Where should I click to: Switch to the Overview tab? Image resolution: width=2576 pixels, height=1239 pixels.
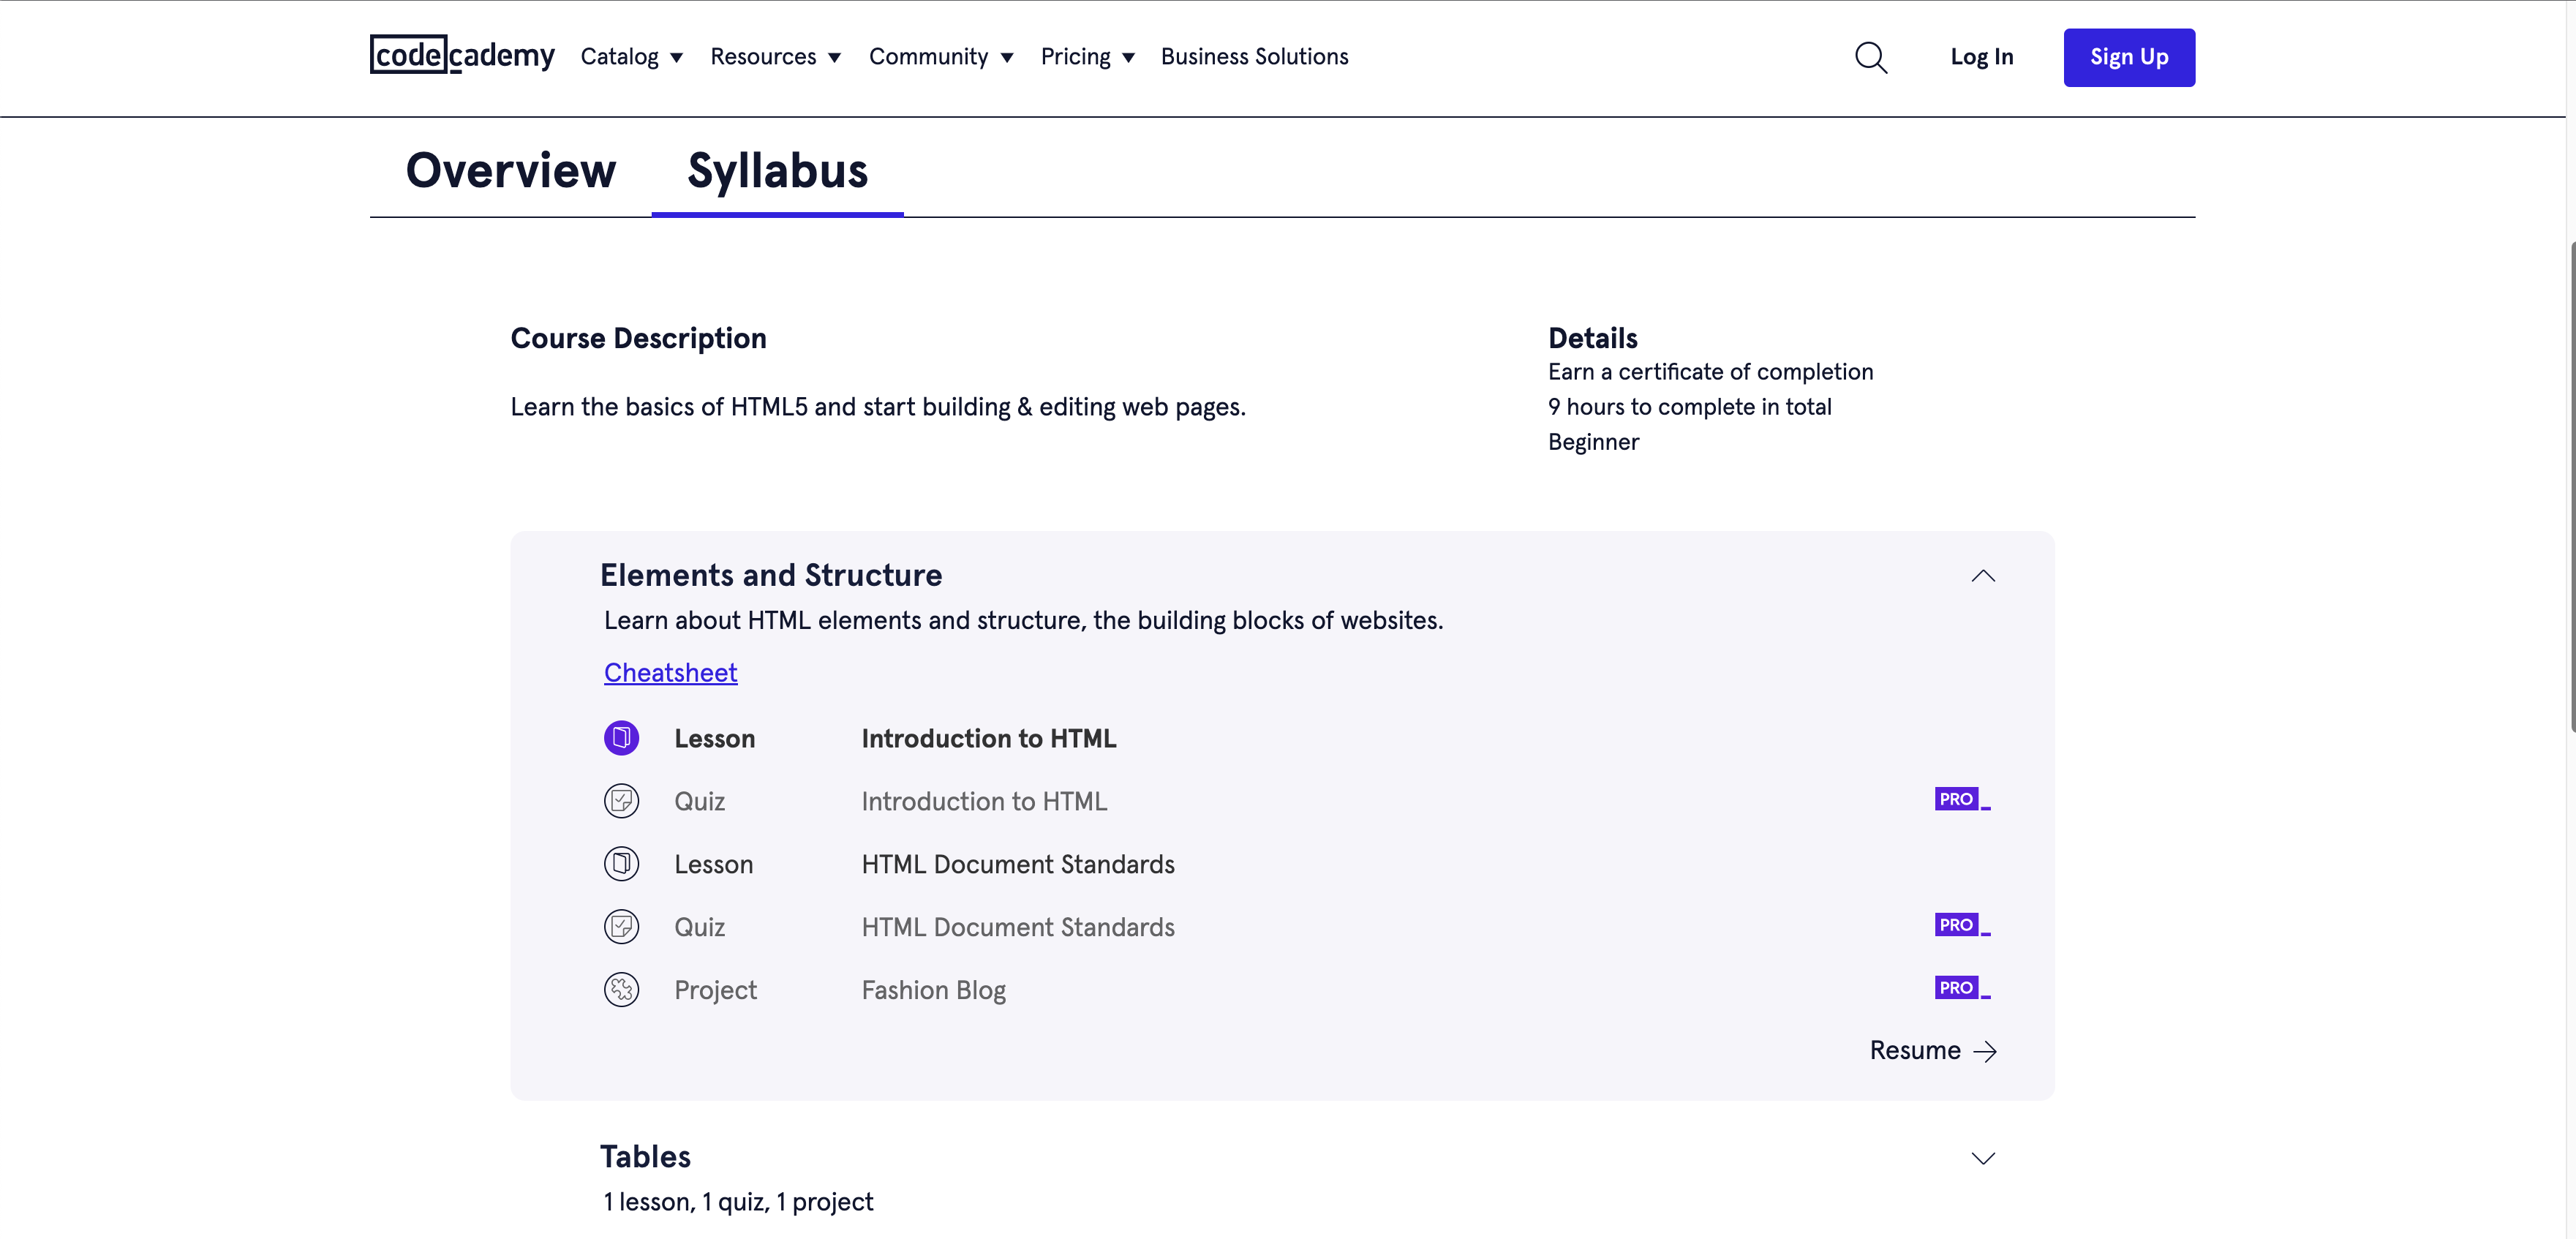(511, 170)
